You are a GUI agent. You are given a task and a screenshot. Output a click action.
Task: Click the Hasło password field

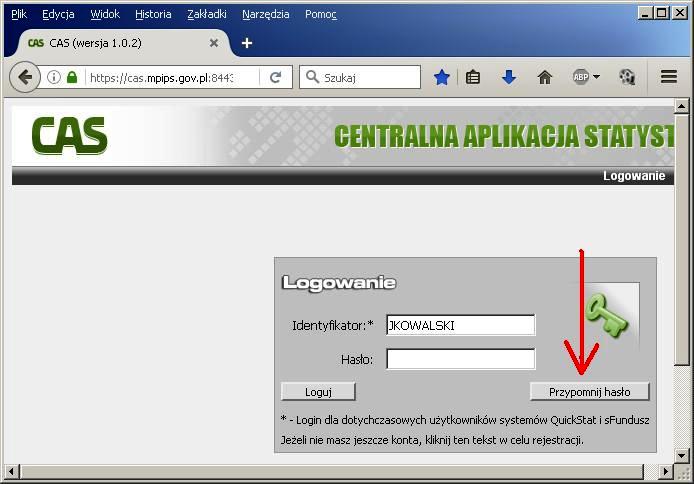pyautogui.click(x=461, y=359)
